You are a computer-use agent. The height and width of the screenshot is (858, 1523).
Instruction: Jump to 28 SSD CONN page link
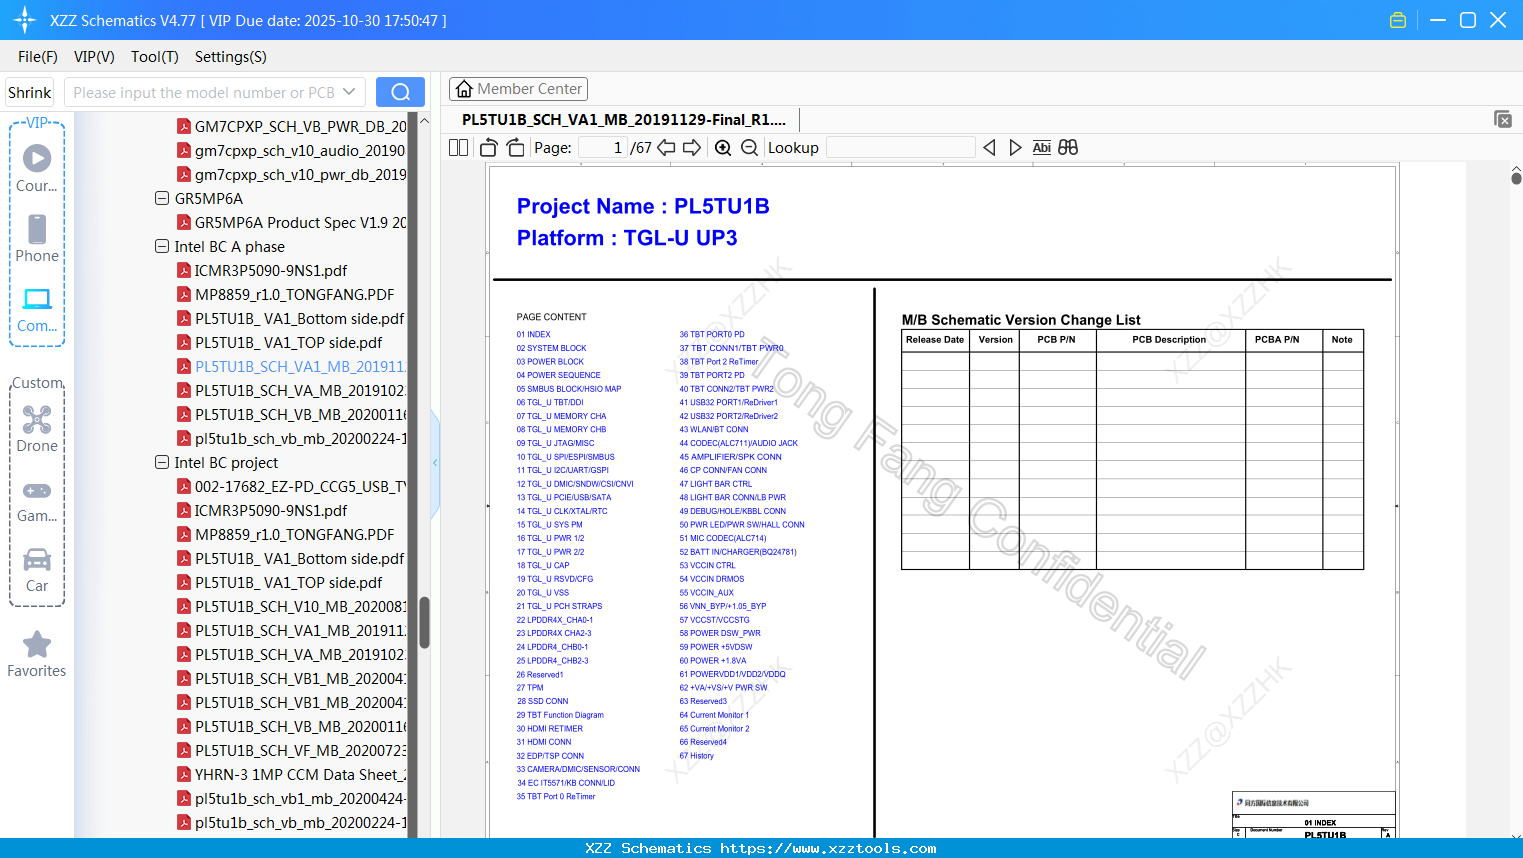click(542, 701)
